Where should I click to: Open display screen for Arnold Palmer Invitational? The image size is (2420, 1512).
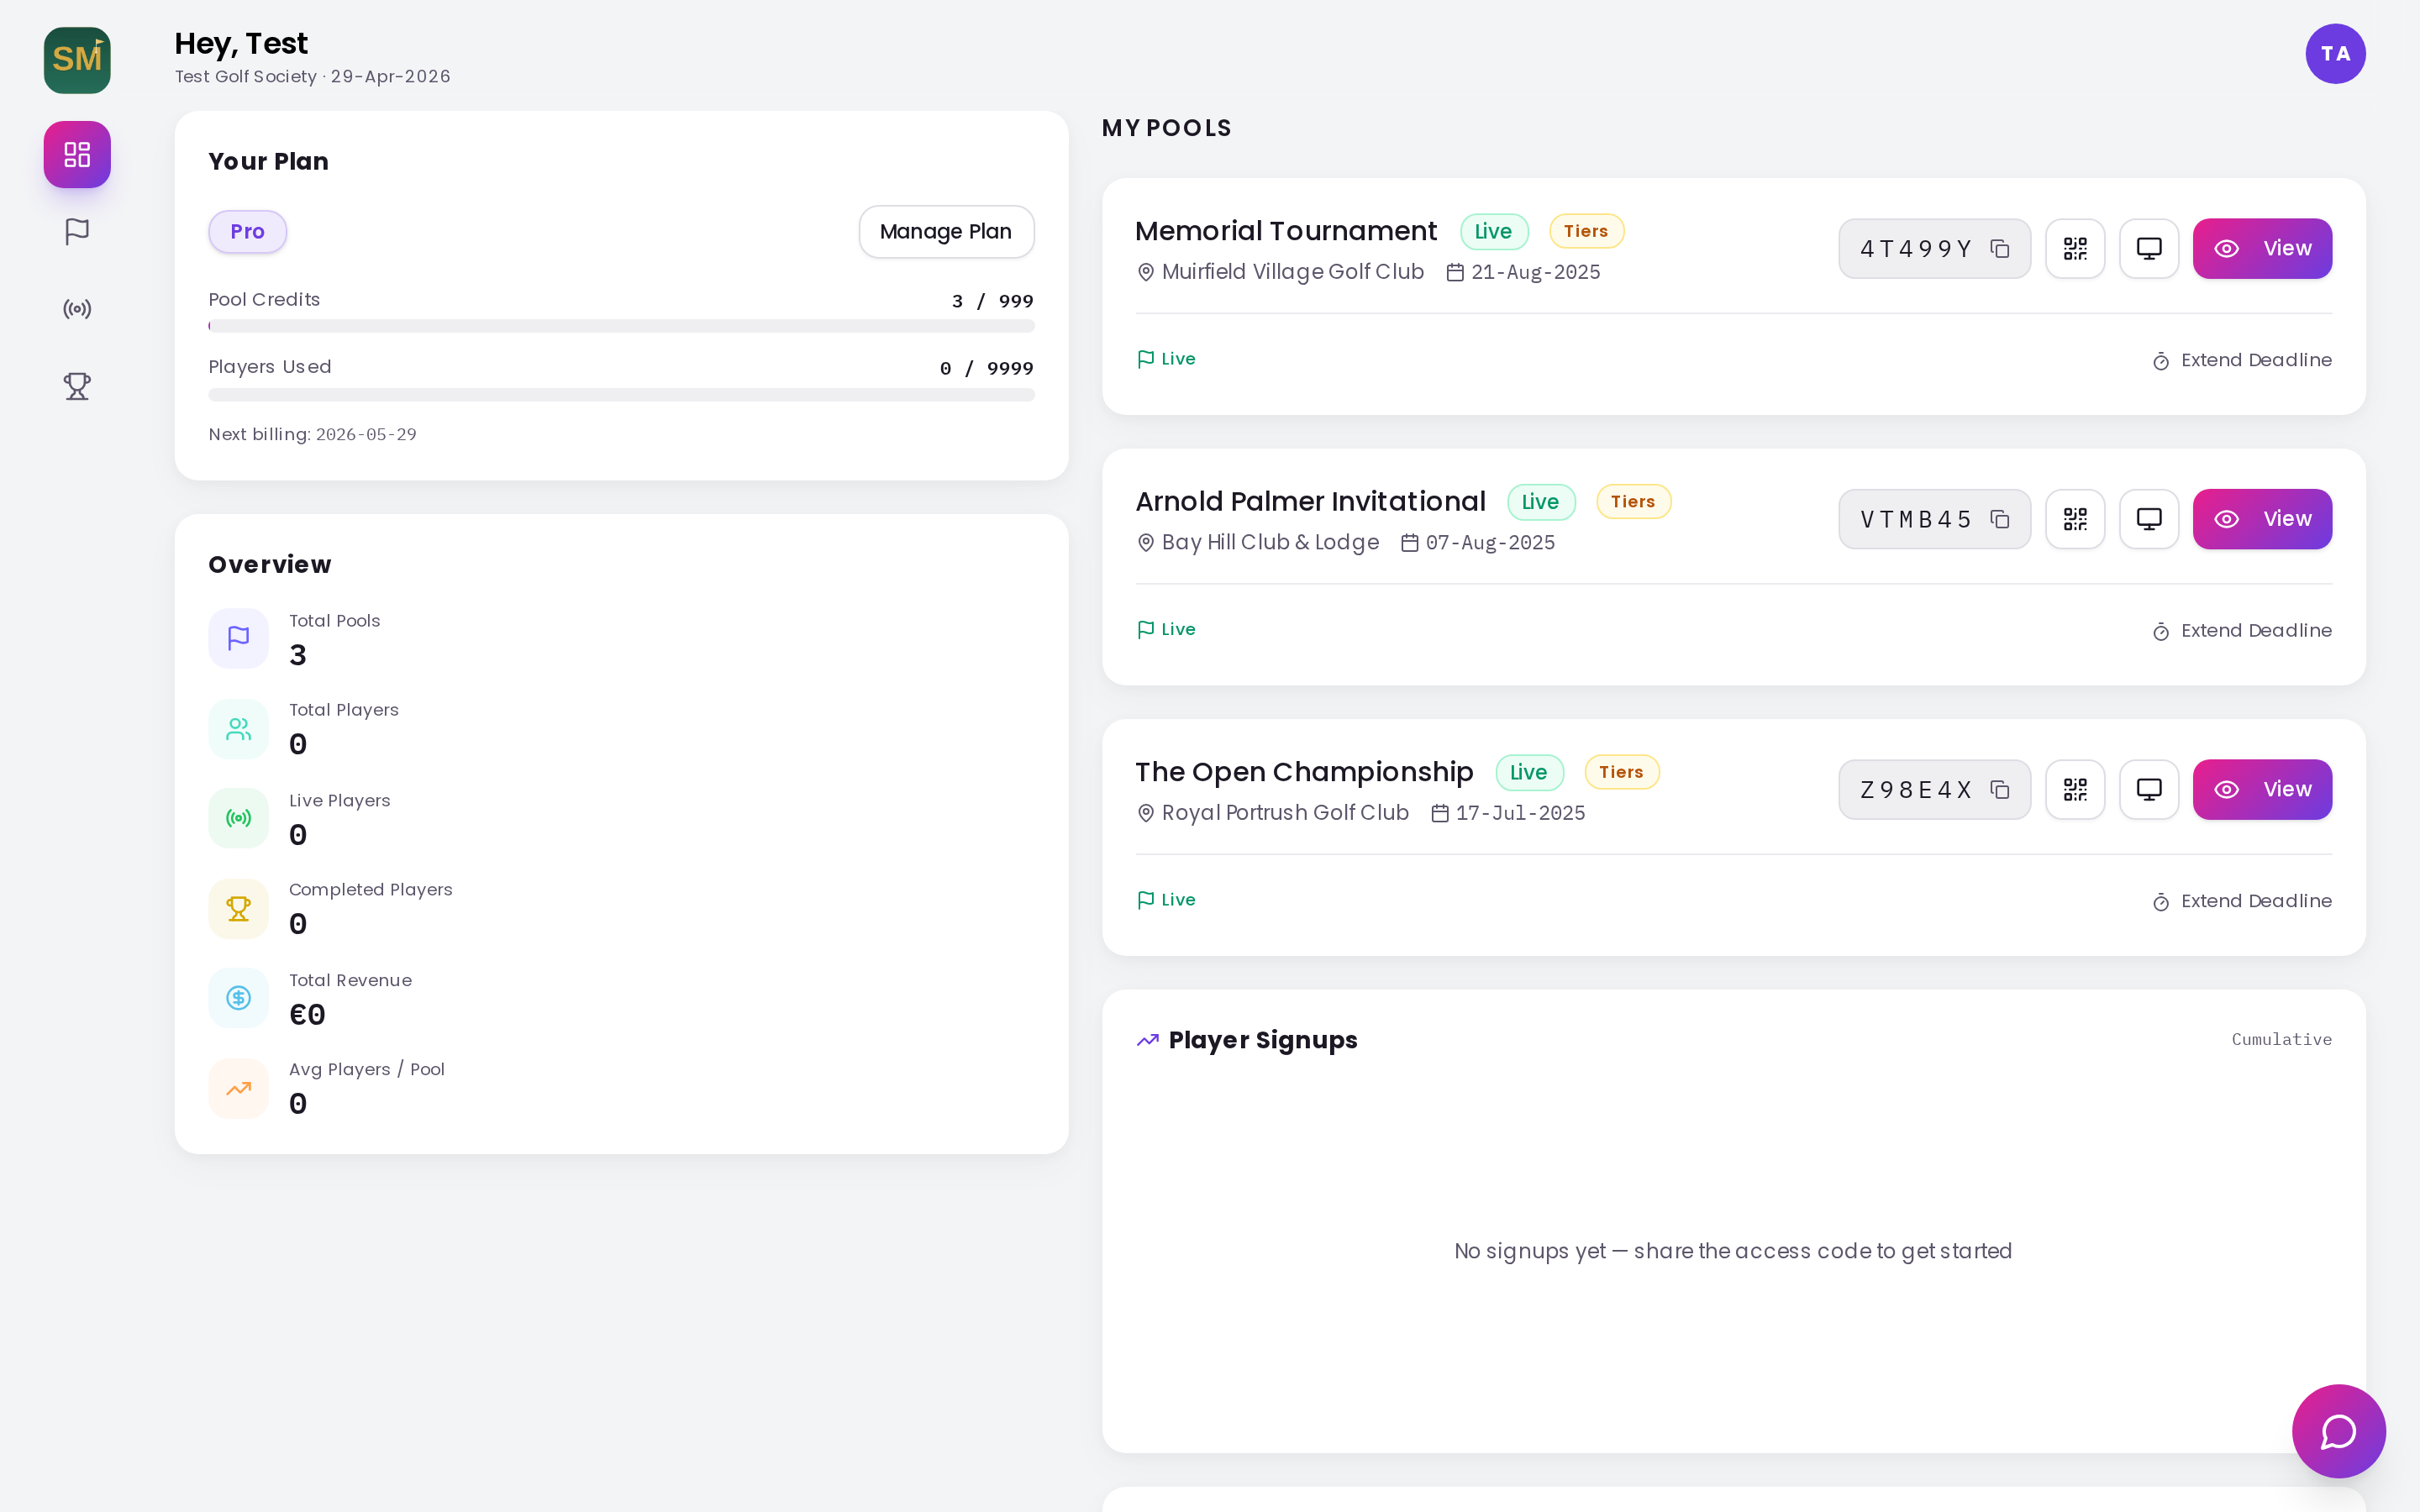point(2149,519)
